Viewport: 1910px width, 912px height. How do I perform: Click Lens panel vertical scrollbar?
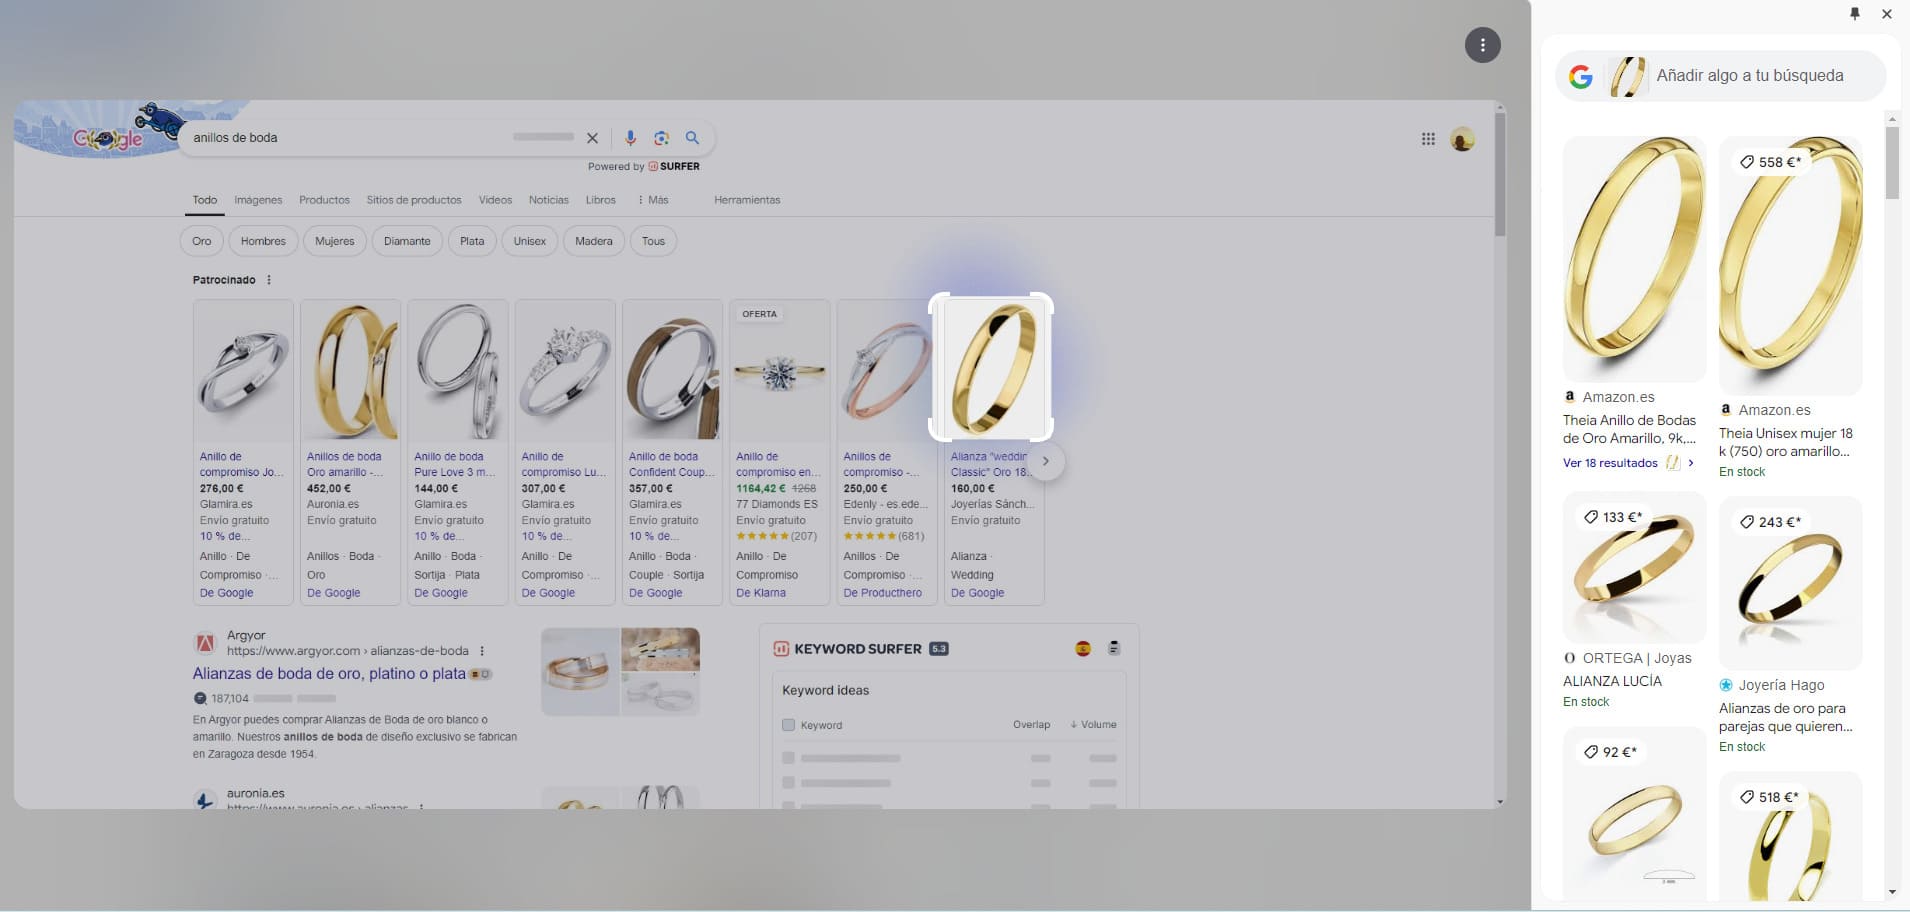click(1892, 162)
